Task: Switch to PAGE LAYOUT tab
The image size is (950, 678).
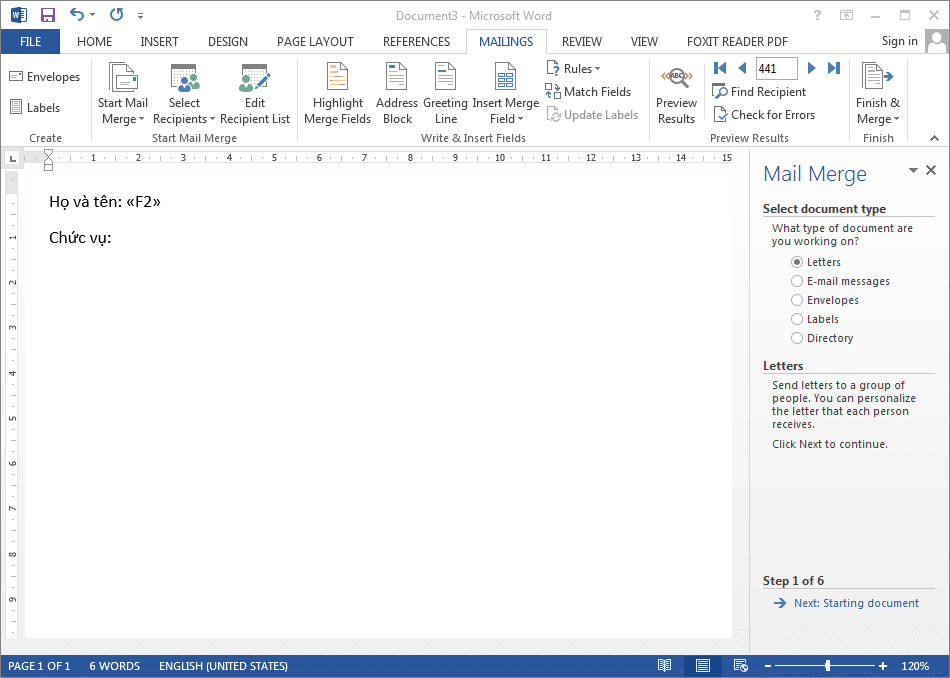Action: pyautogui.click(x=315, y=42)
